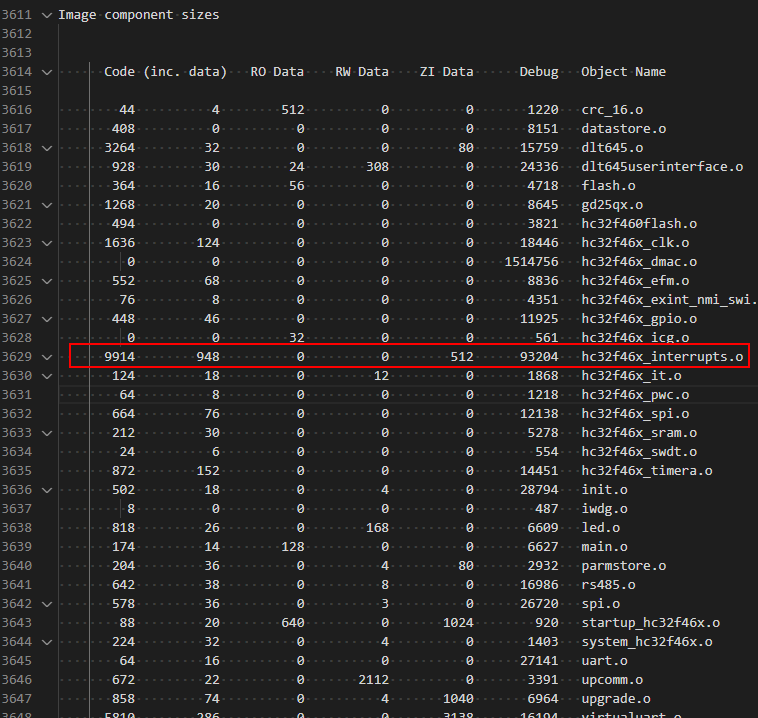Click the 'Image component sizes' heading text
The image size is (758, 718).
(x=139, y=15)
